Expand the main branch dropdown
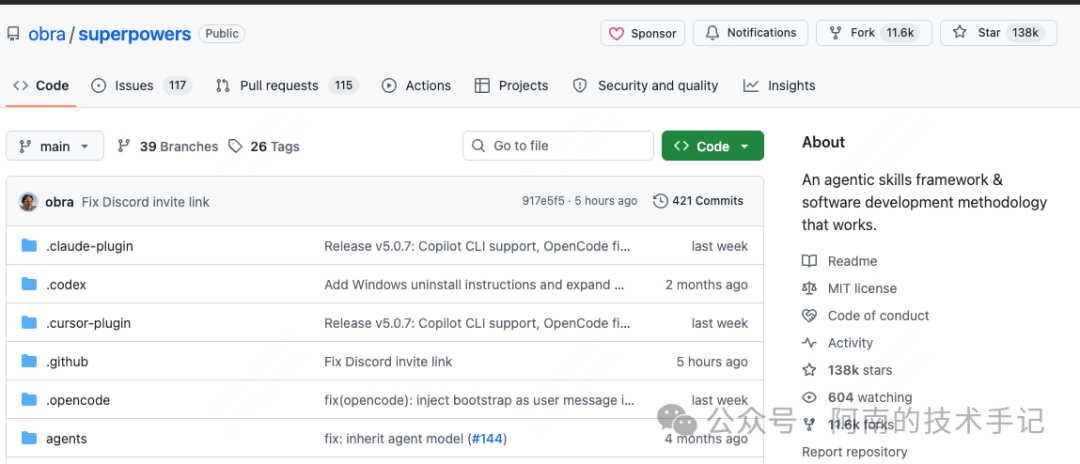This screenshot has width=1080, height=464. (x=54, y=146)
